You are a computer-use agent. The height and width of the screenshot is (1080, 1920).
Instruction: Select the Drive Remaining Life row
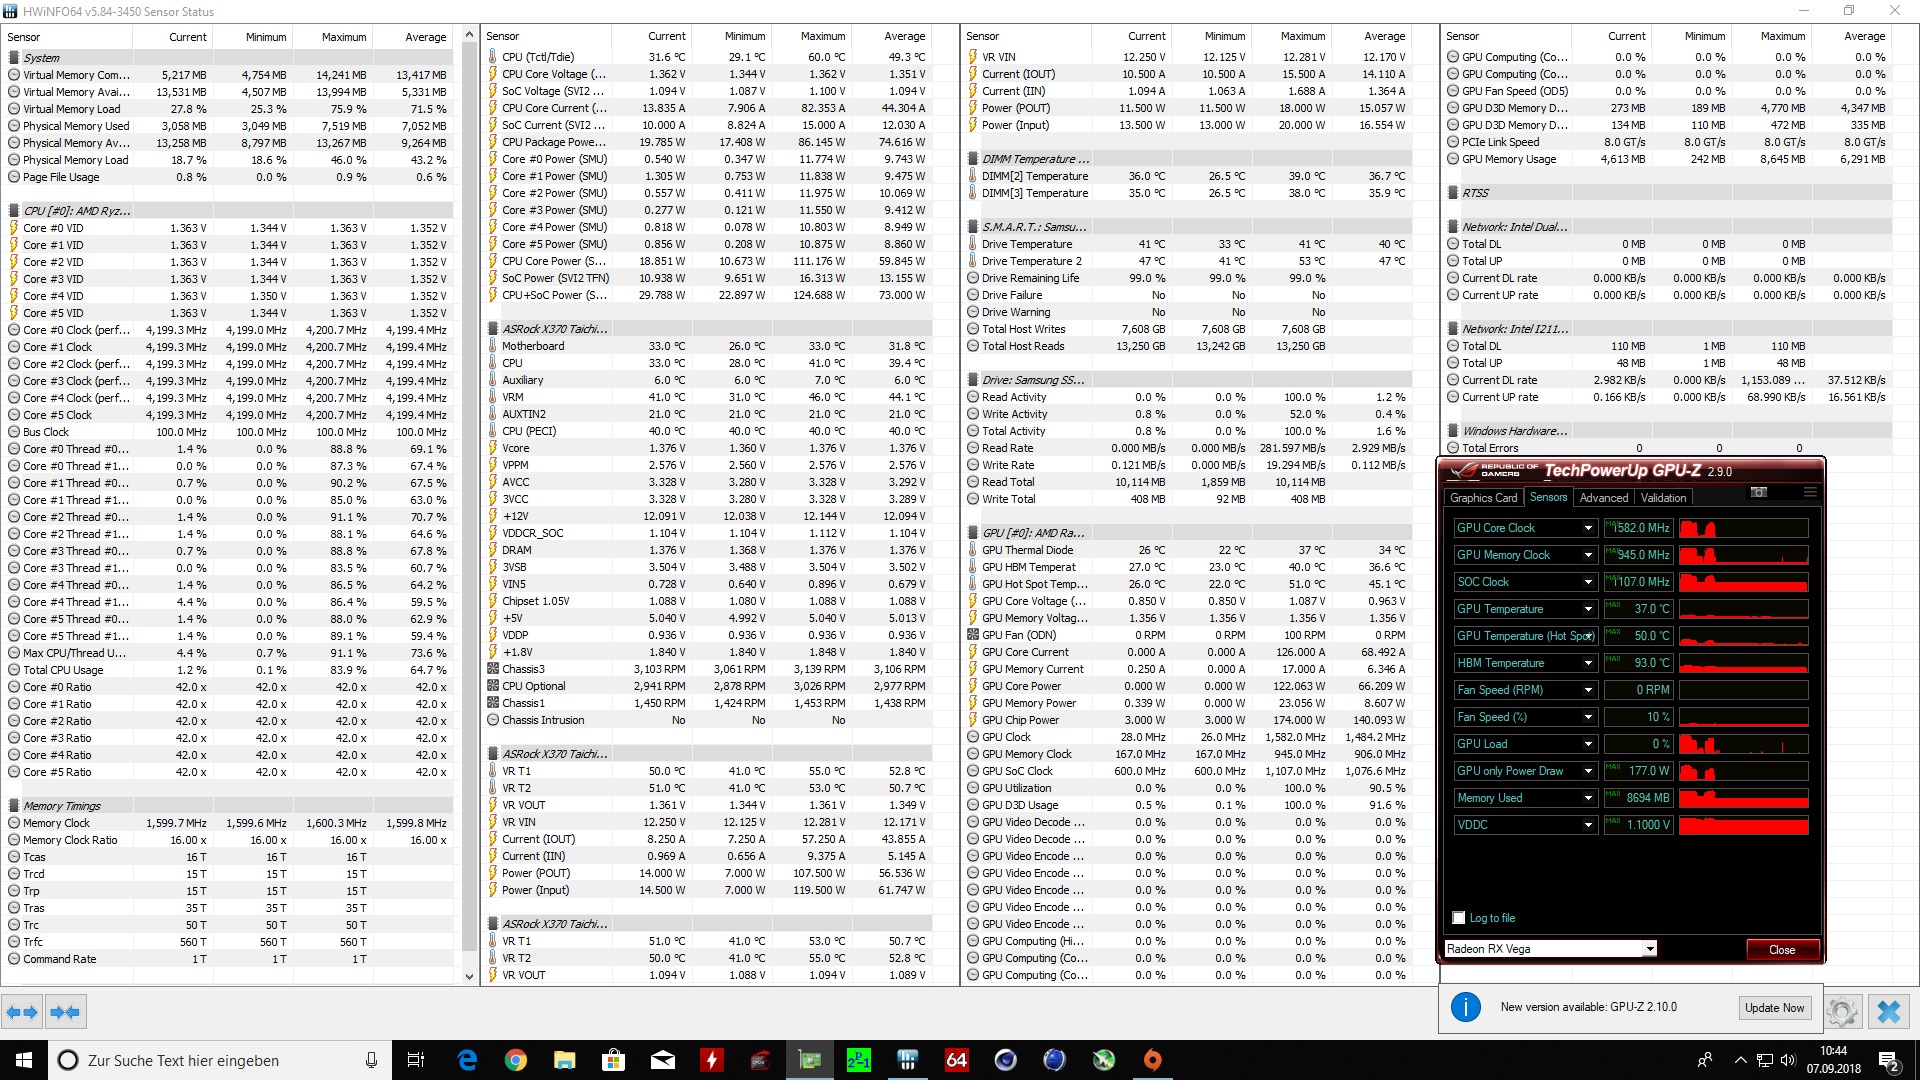click(x=1188, y=278)
